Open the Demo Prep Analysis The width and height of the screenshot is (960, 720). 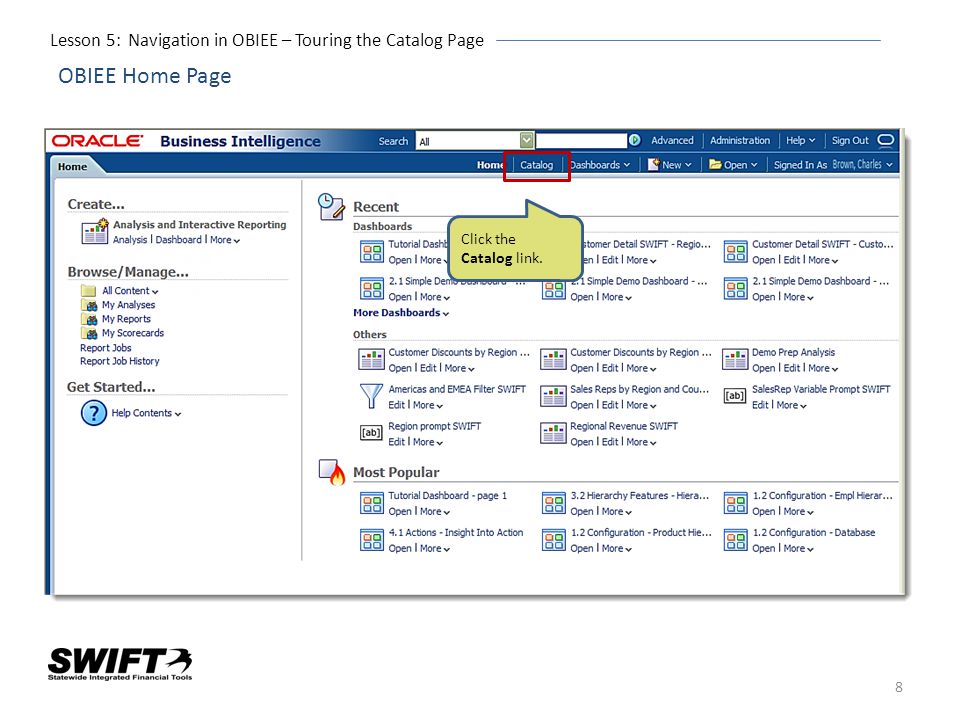tap(763, 369)
